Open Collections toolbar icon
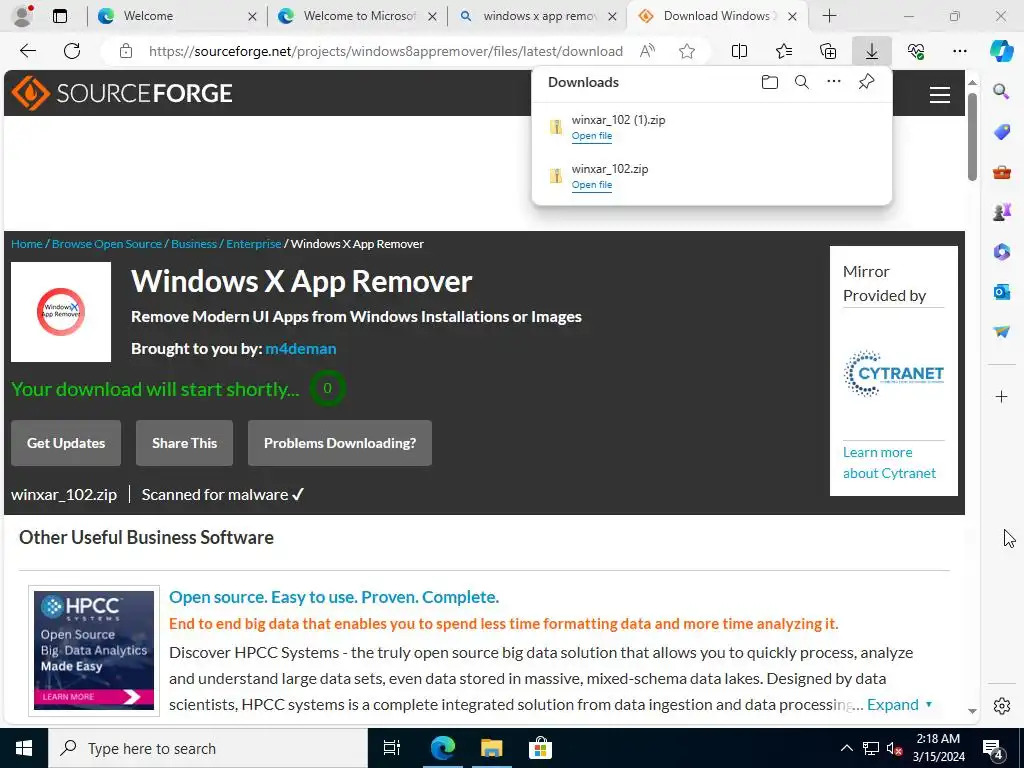1024x768 pixels. (827, 51)
